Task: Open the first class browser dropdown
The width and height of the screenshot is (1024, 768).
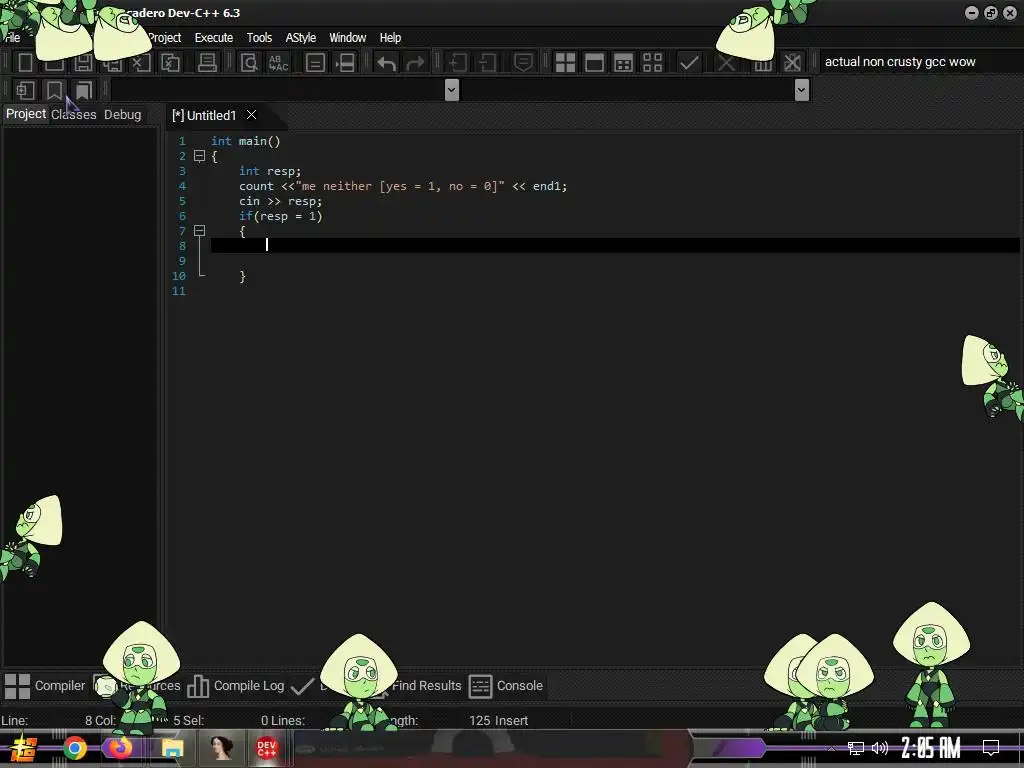Action: [x=451, y=89]
